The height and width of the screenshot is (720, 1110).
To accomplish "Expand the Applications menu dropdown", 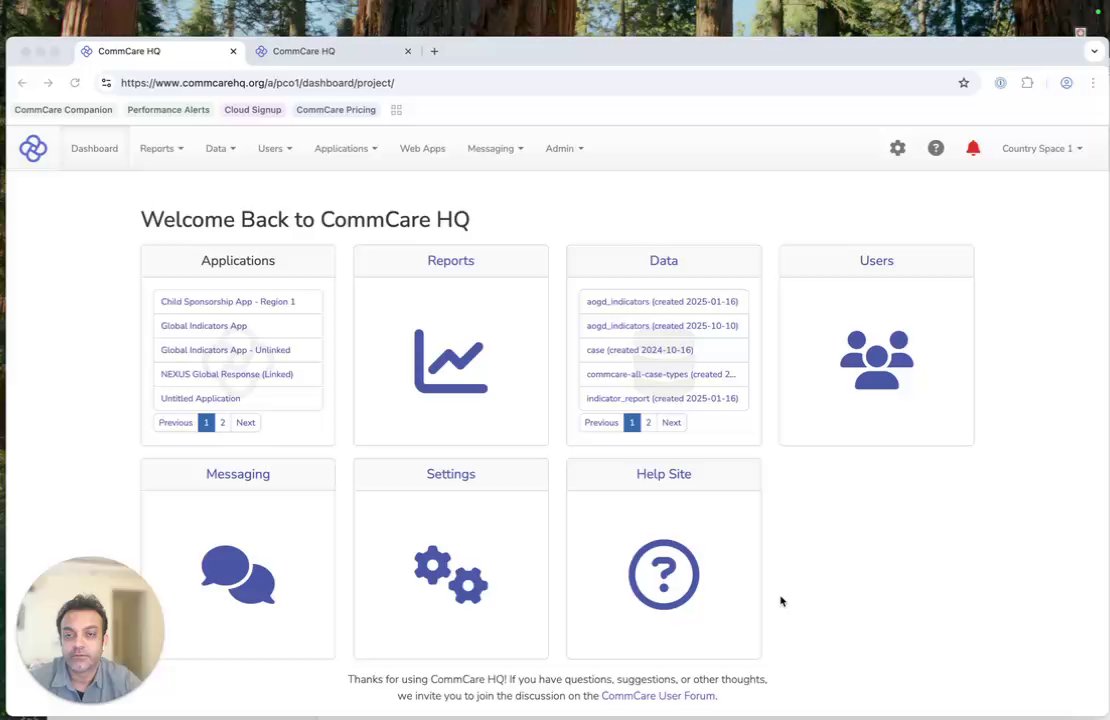I will pos(345,149).
